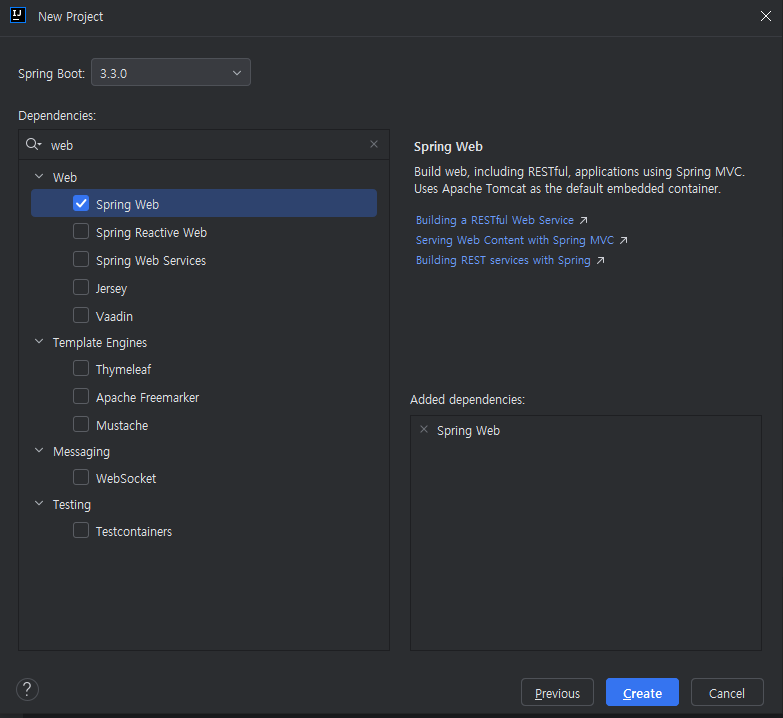This screenshot has width=783, height=718.
Task: Uncheck the Spring Web checkbox
Action: pyautogui.click(x=81, y=203)
